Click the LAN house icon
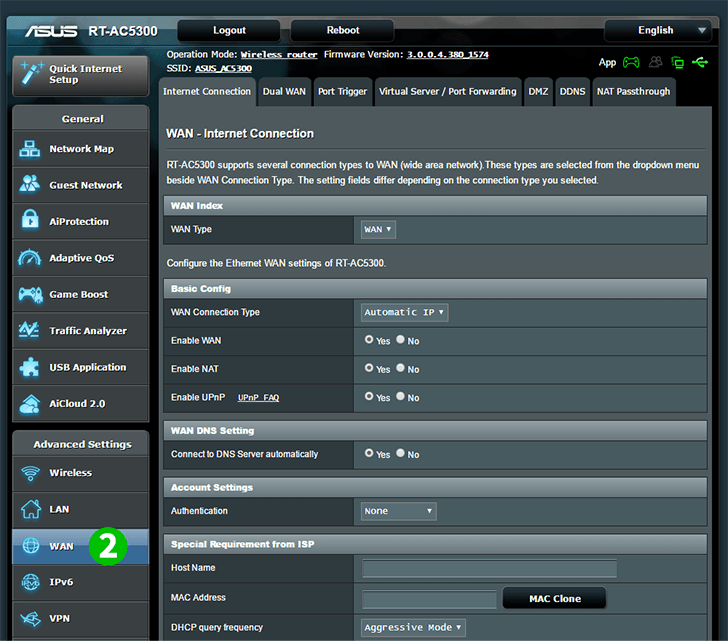The image size is (728, 641). 31,509
